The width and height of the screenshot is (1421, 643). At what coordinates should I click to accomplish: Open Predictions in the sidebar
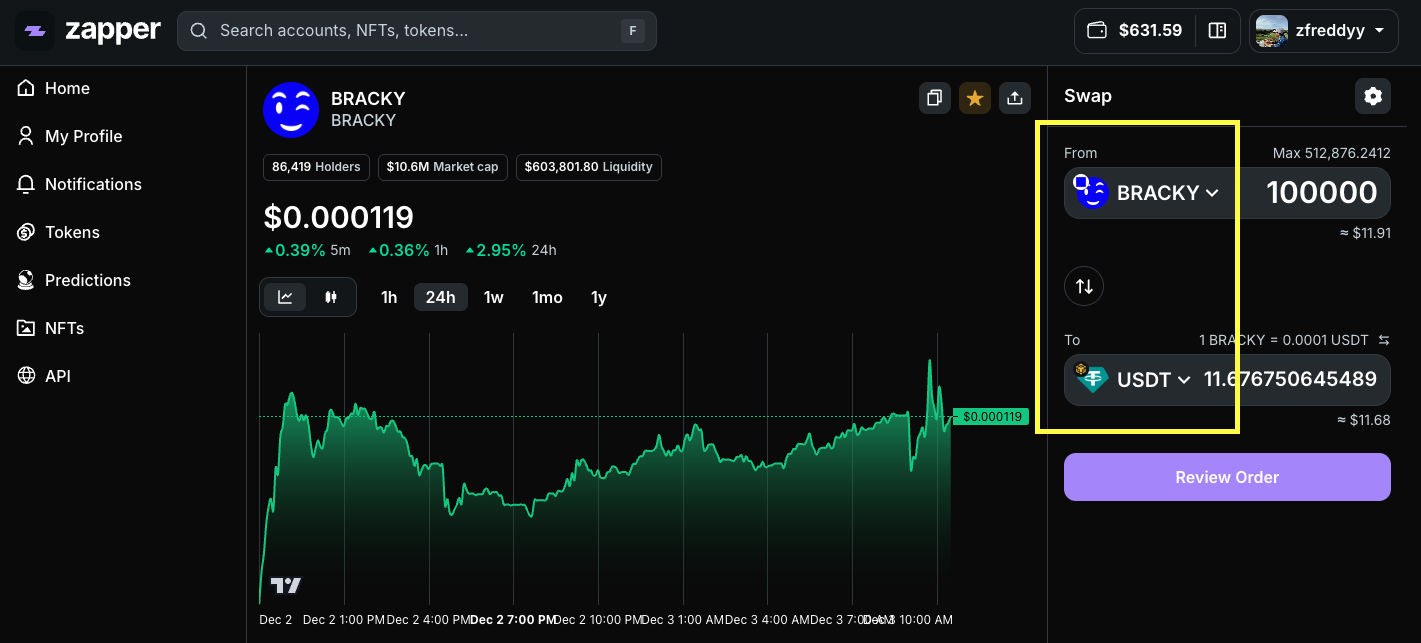pyautogui.click(x=87, y=280)
